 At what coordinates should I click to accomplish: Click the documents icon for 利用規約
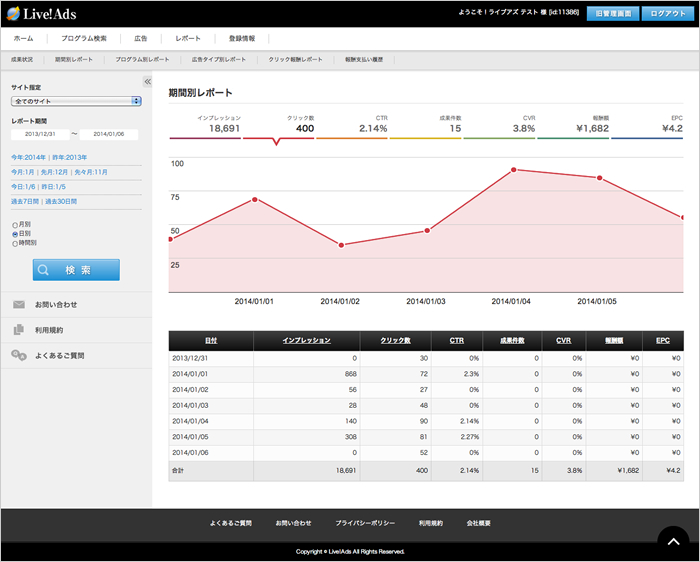tap(19, 329)
